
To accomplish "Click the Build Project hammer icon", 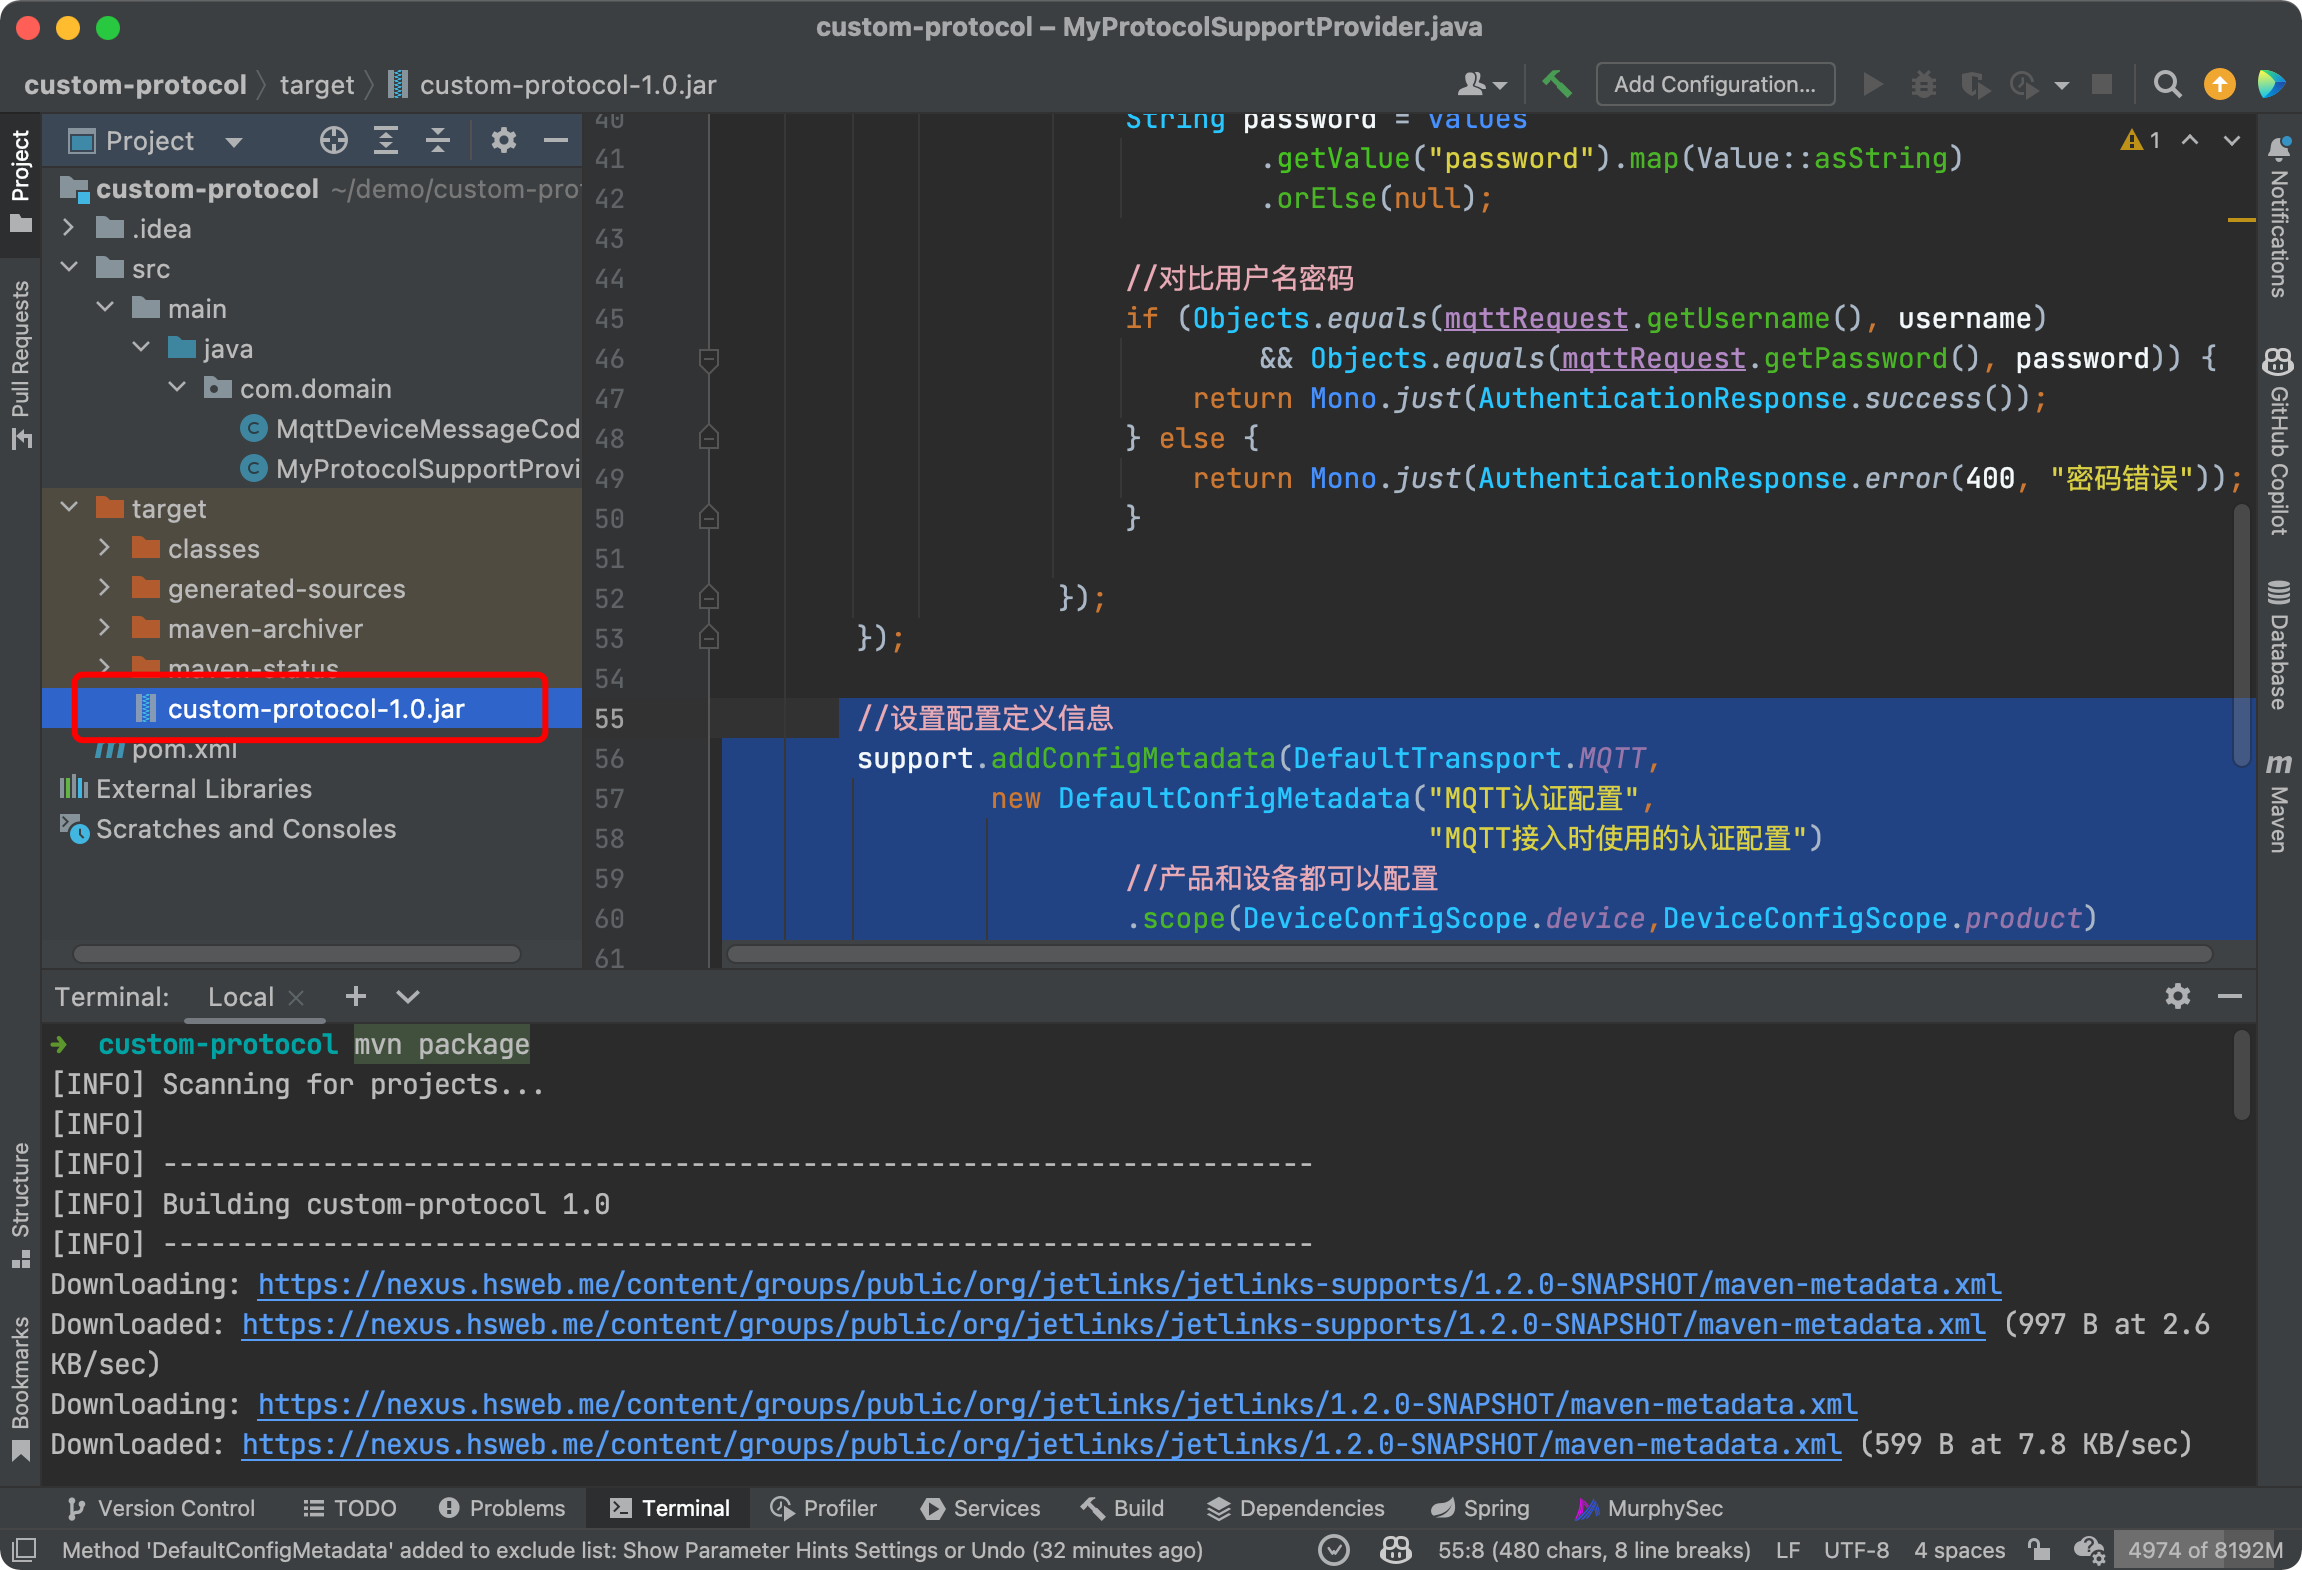I will coord(1556,84).
